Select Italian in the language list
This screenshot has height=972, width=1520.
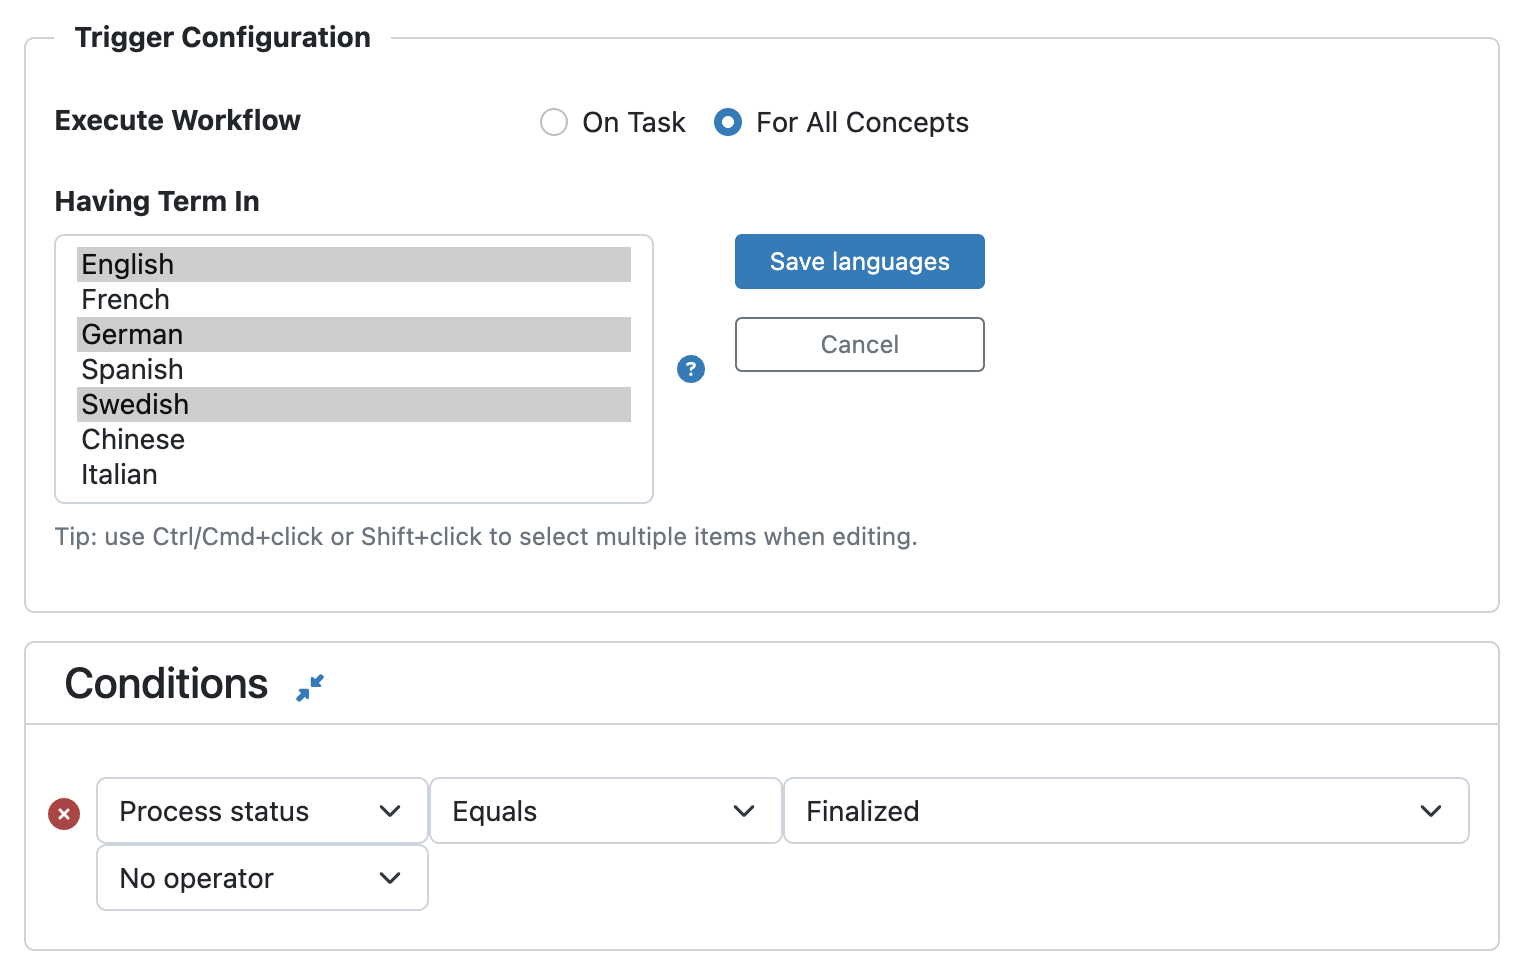[x=354, y=474]
